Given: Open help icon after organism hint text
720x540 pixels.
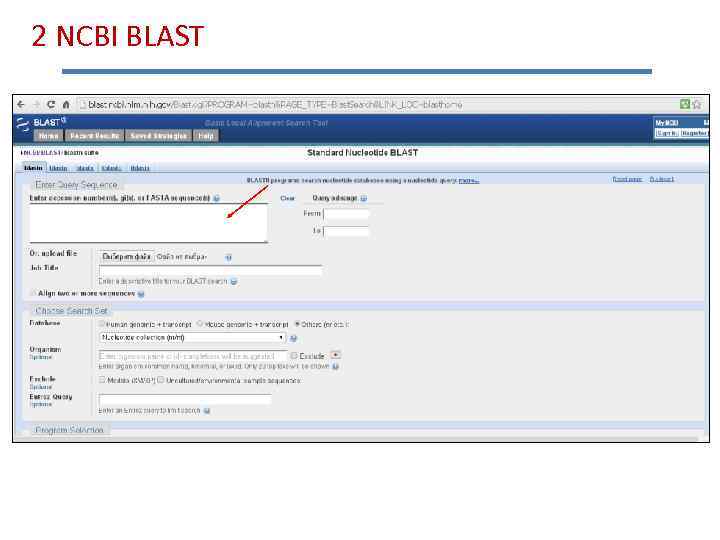Looking at the screenshot, I should pos(336,366).
